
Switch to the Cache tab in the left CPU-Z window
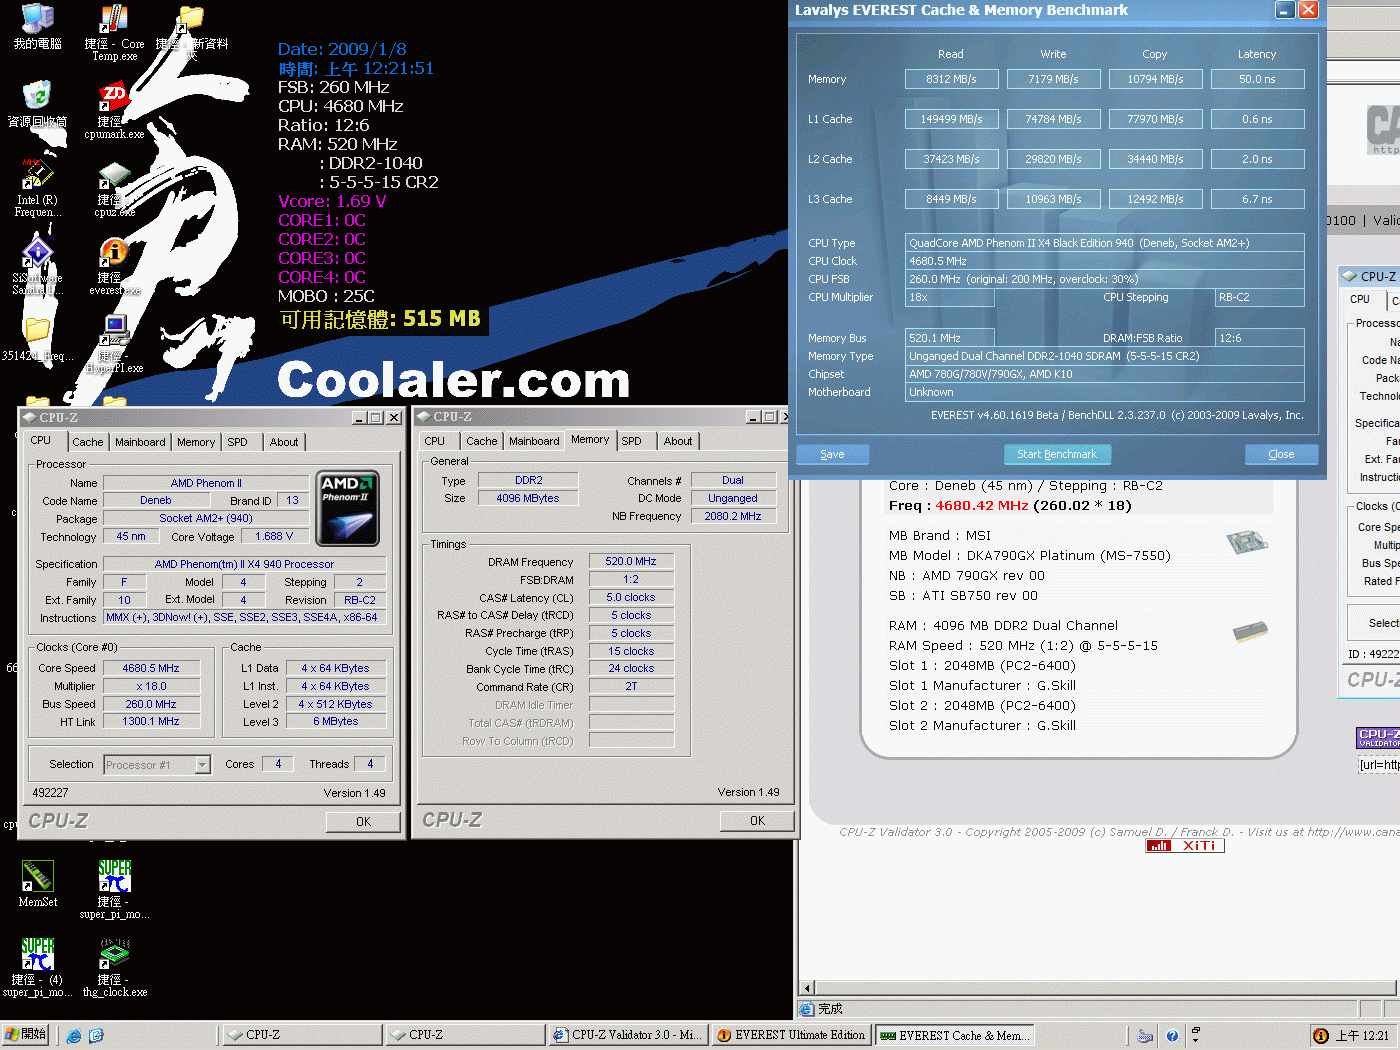tap(87, 442)
